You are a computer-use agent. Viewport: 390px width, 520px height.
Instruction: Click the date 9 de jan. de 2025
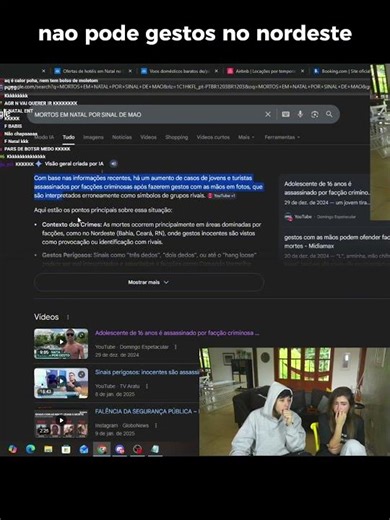tap(115, 434)
